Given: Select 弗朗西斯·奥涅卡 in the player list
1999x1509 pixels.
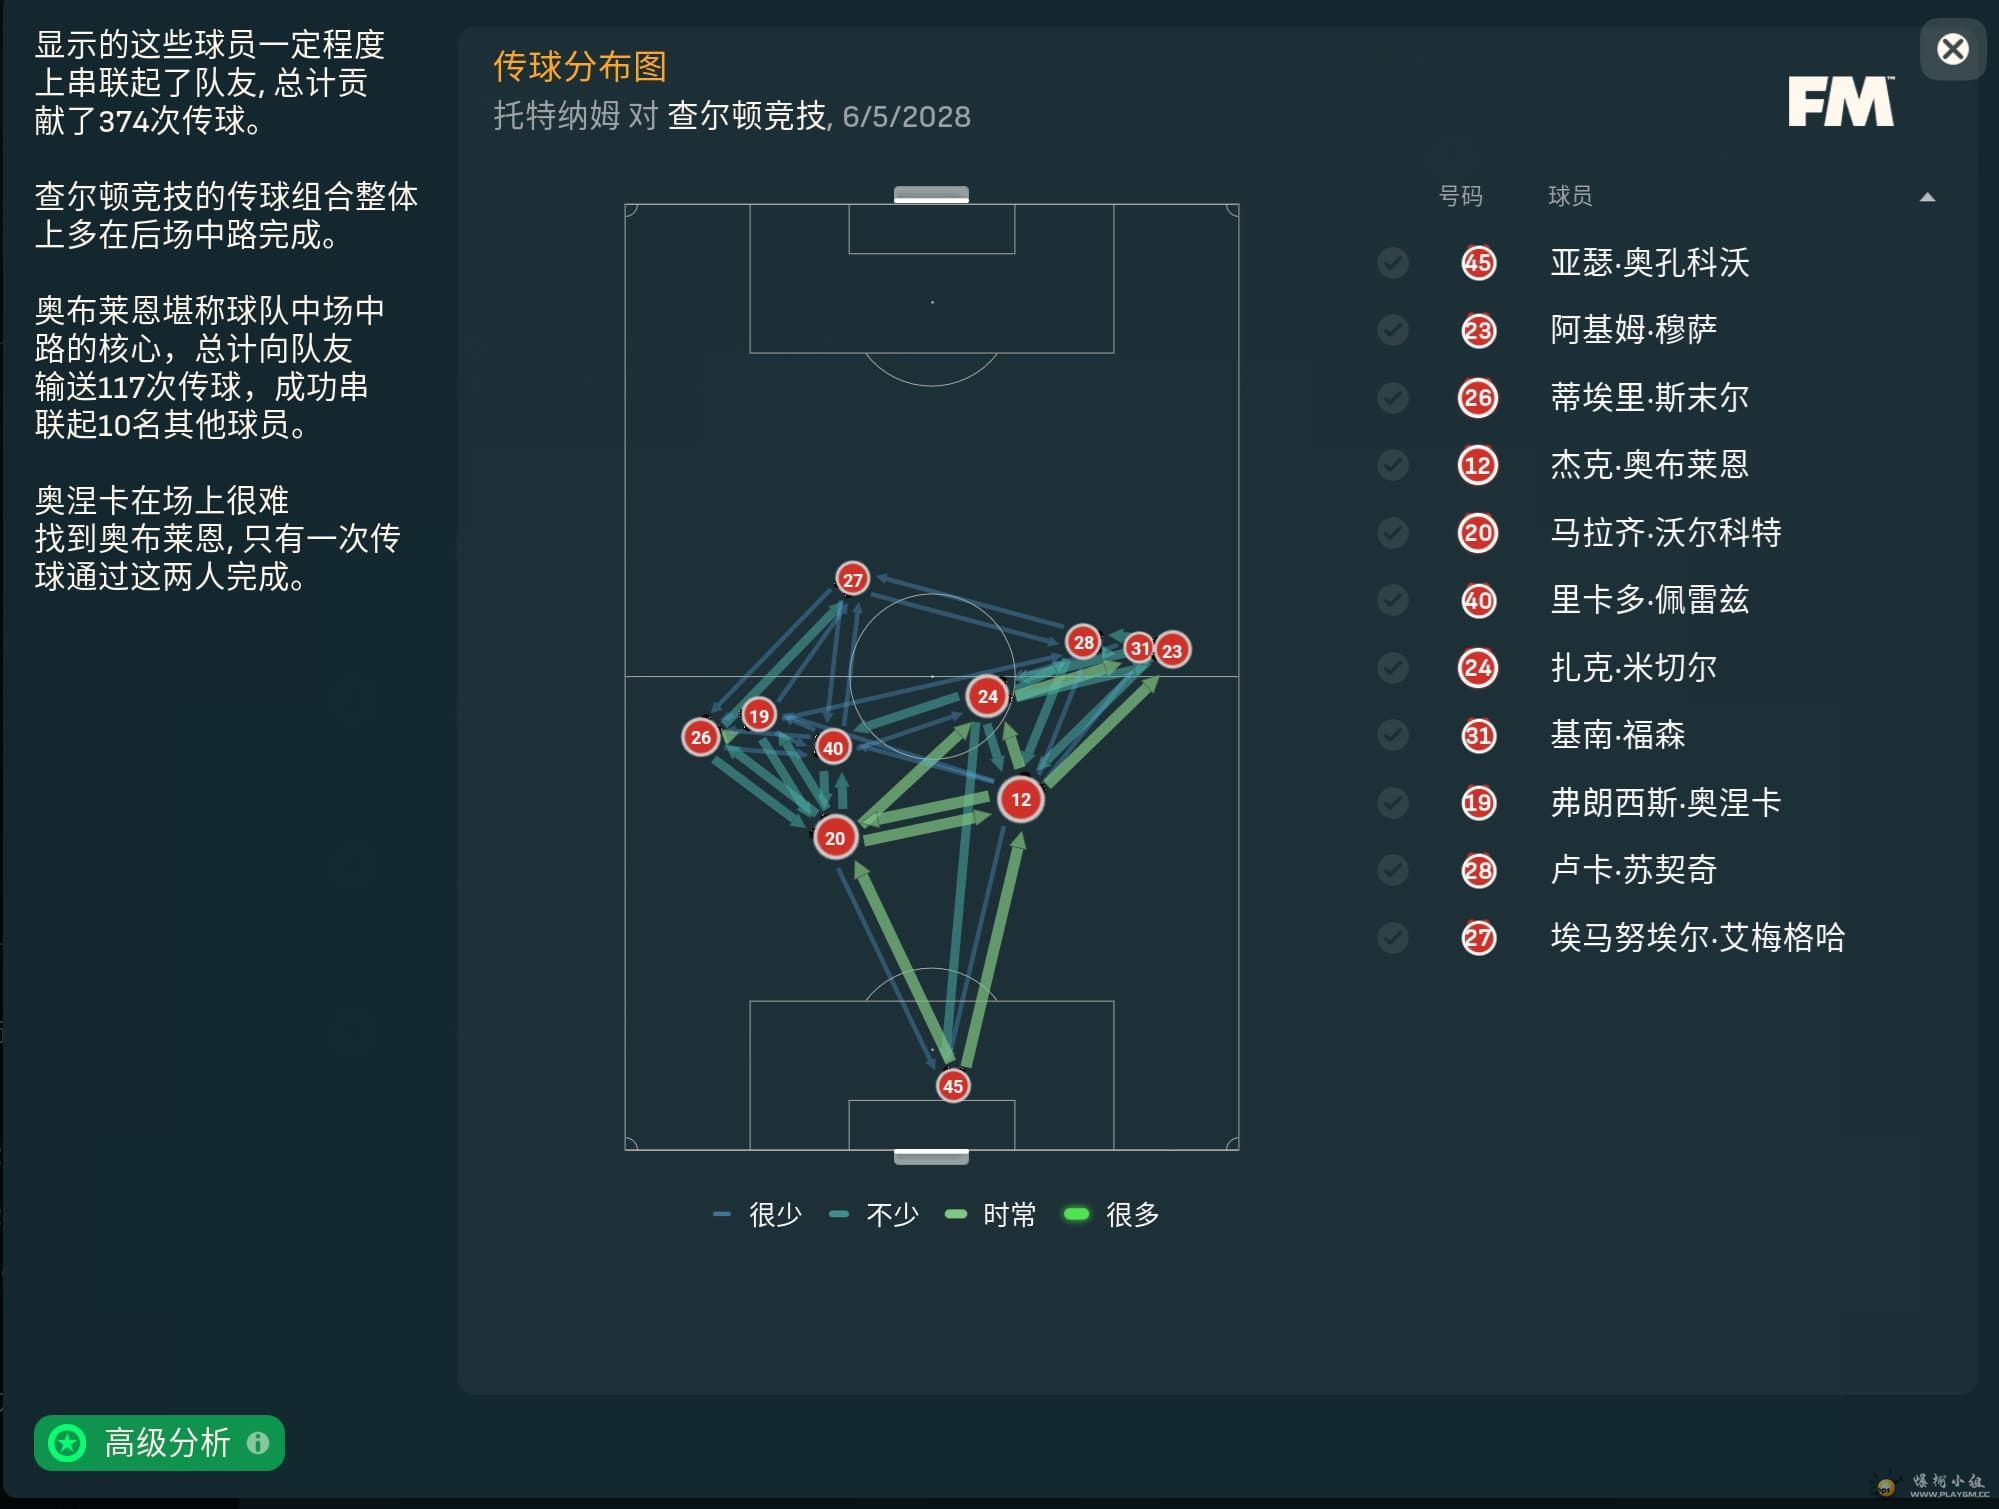Looking at the screenshot, I should pos(1665,803).
